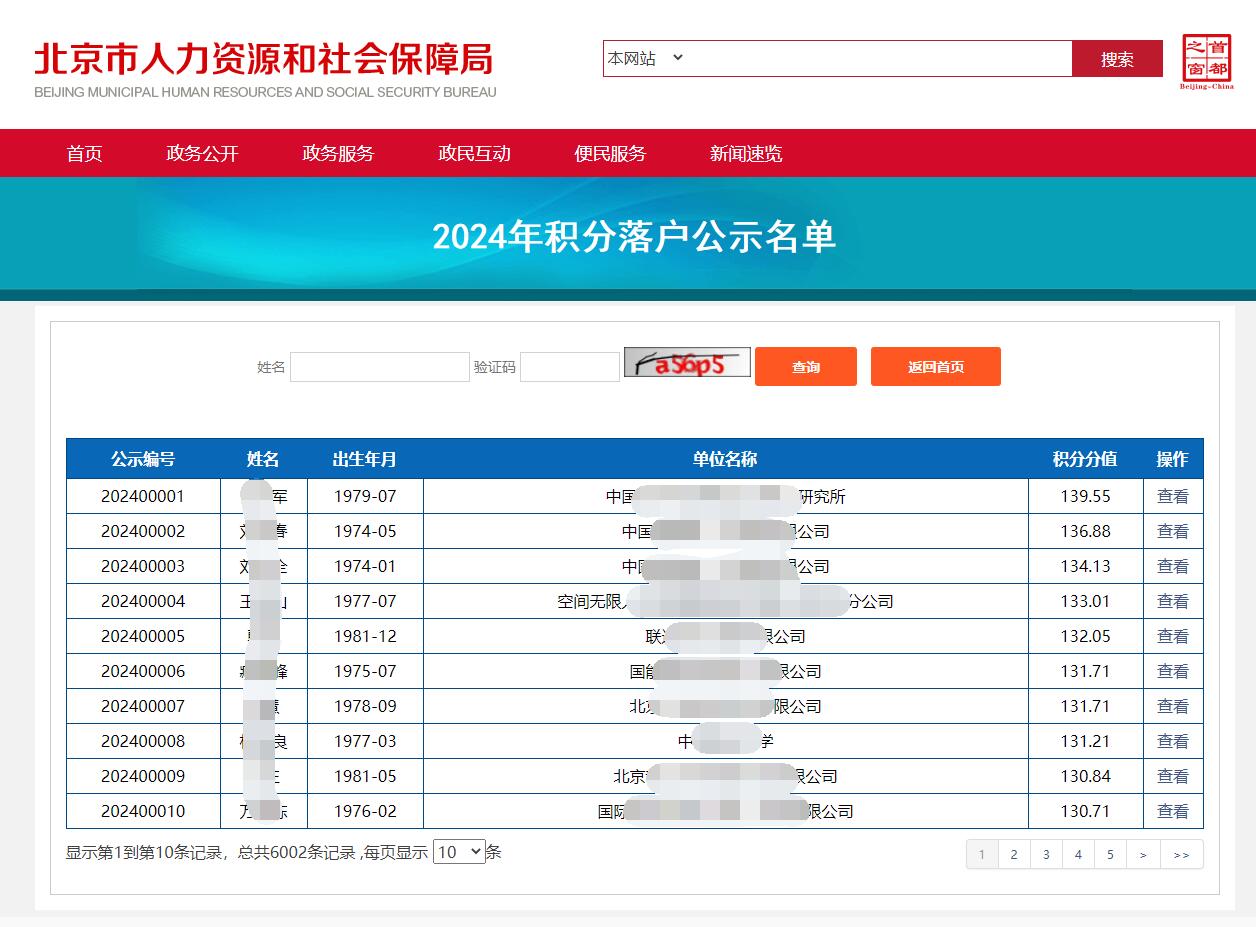This screenshot has width=1256, height=927.
Task: Open the 本网站 search scope dropdown
Action: (645, 58)
